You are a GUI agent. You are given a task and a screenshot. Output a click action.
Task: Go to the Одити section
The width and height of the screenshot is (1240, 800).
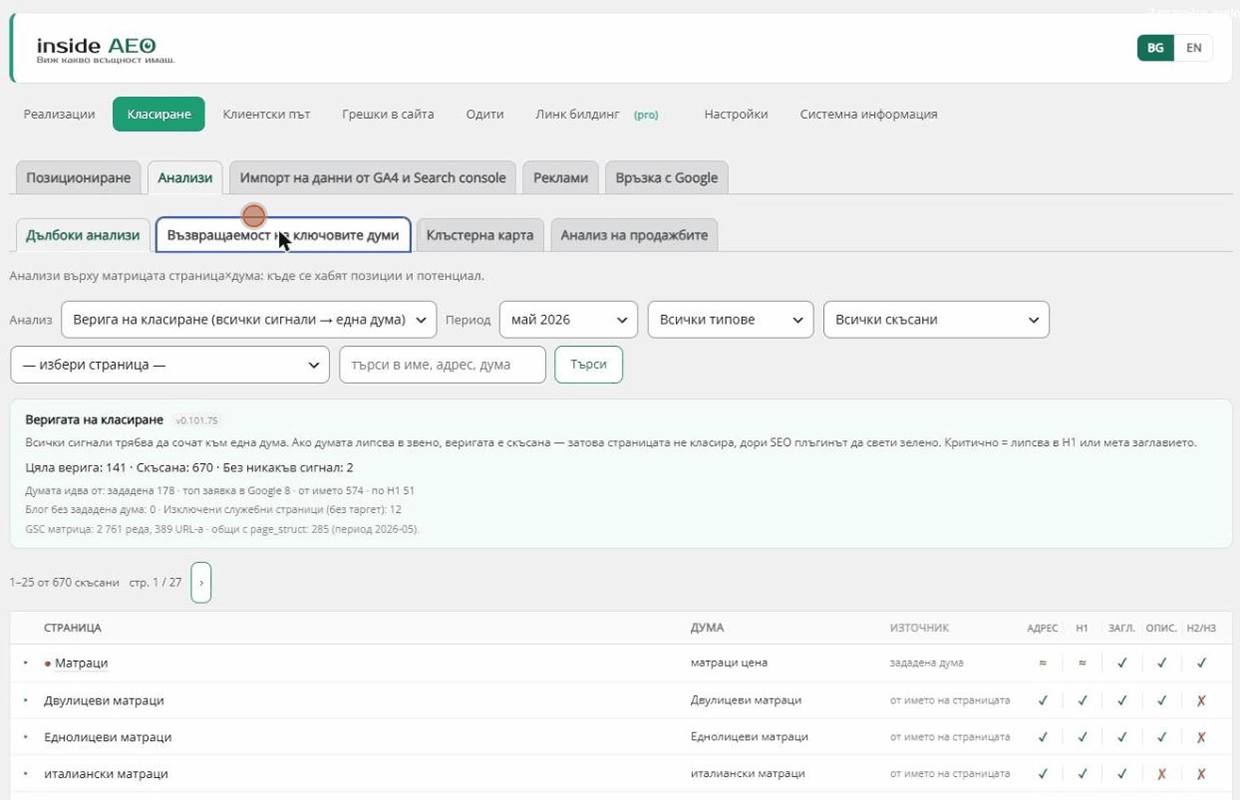[485, 114]
